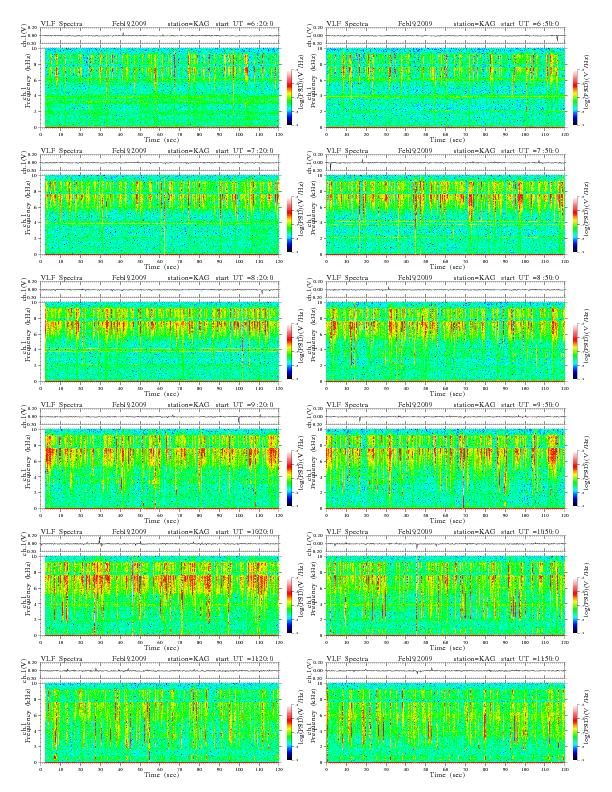View the spectrogram with start UT 11:20:0
Image resolution: width=612 pixels, height=792 pixels.
(x=162, y=723)
